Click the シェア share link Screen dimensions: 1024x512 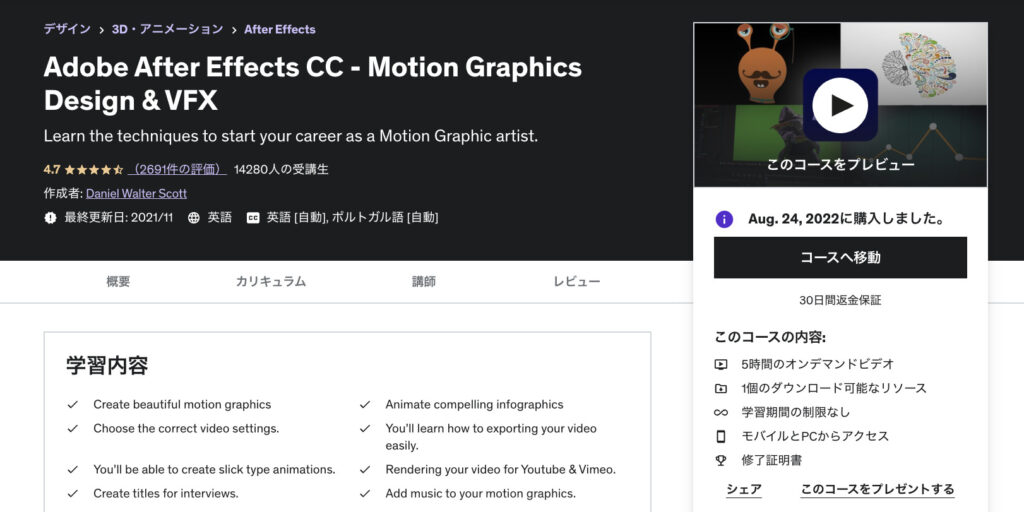click(x=744, y=489)
